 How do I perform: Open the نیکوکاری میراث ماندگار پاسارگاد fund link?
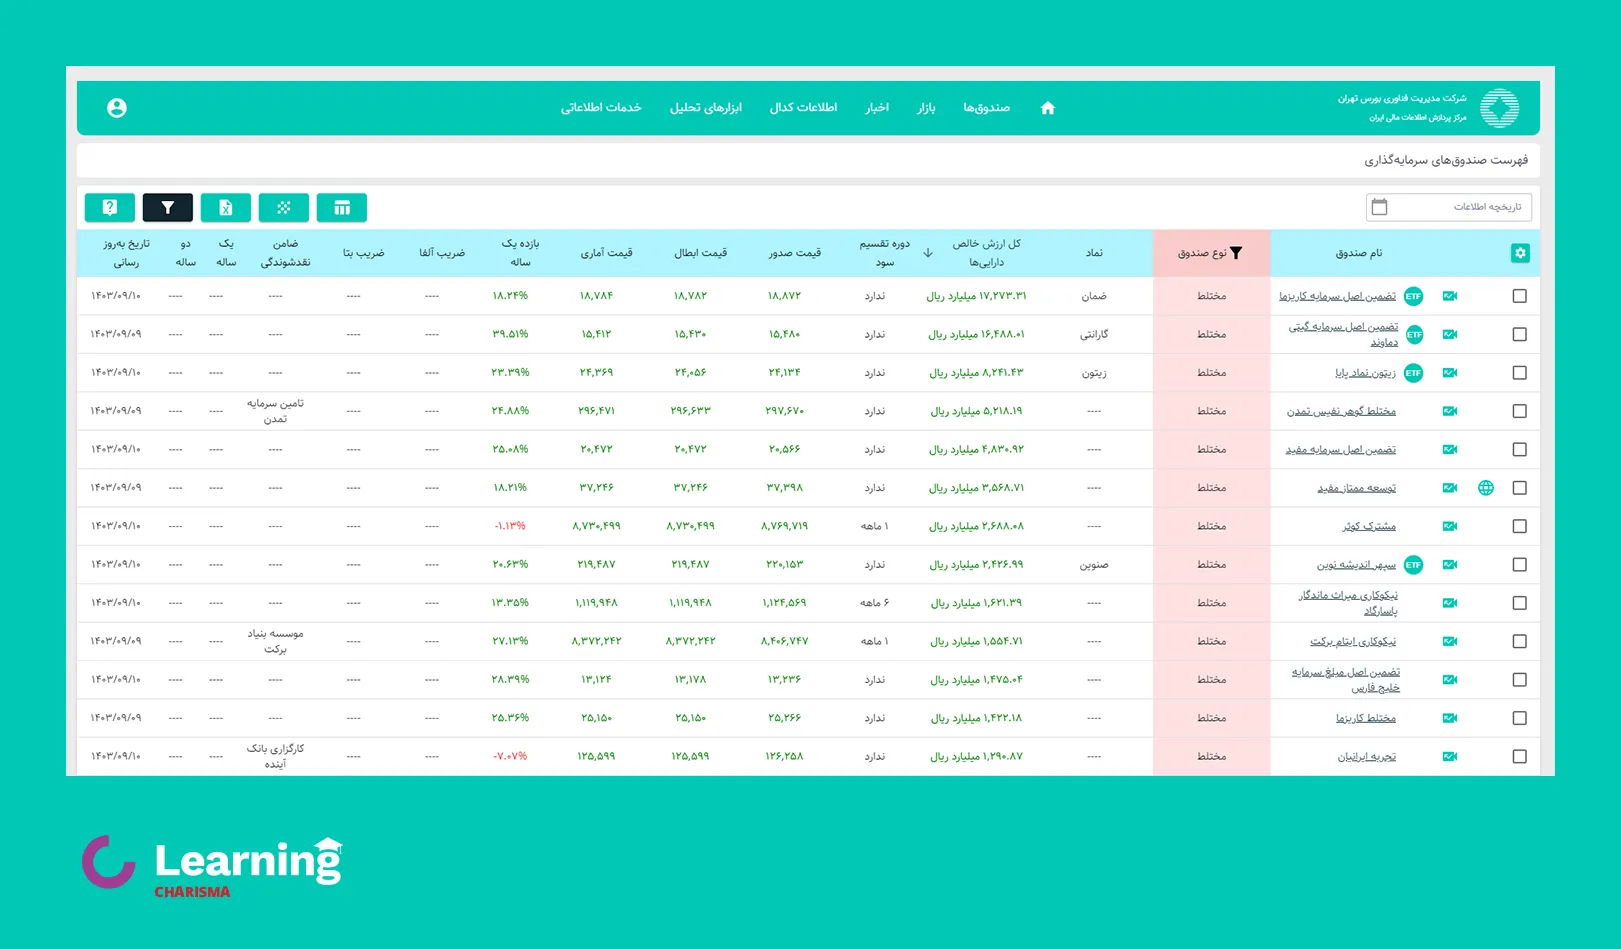[1348, 603]
